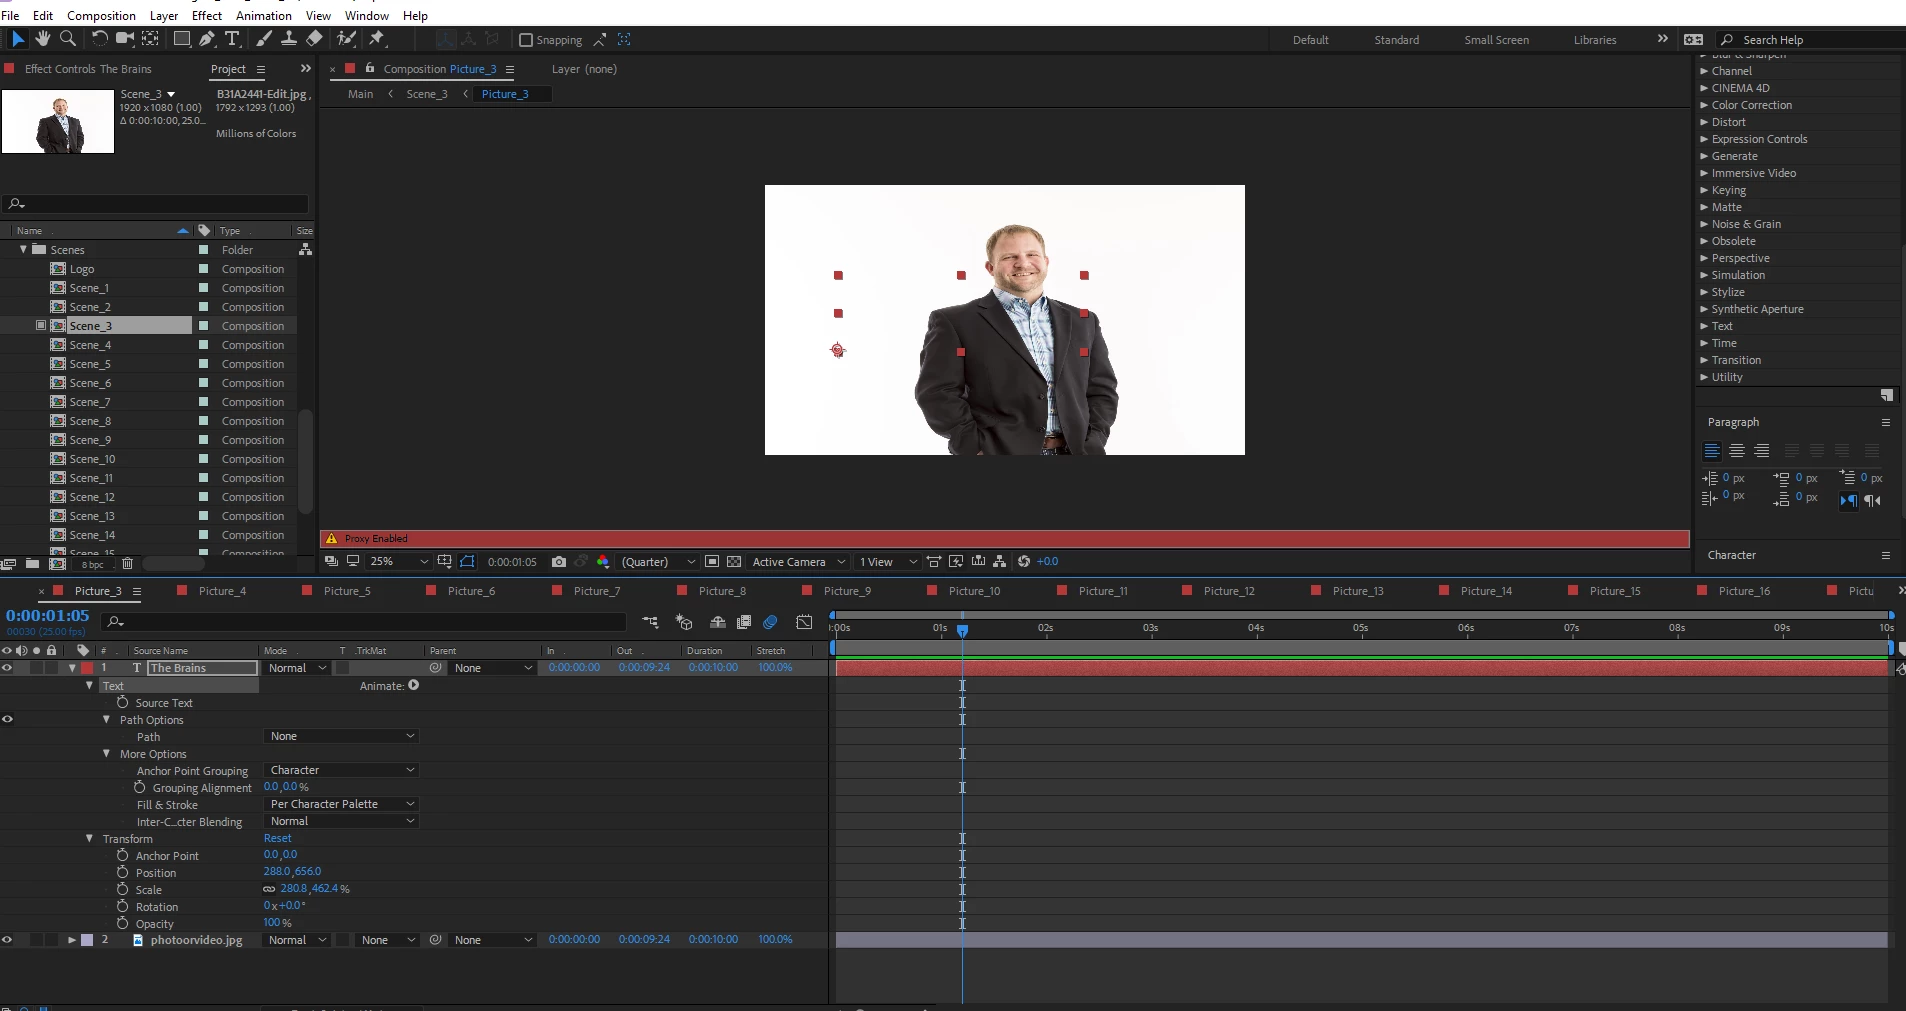Toggle the Region of Interest button
1906x1011 pixels.
(x=712, y=562)
